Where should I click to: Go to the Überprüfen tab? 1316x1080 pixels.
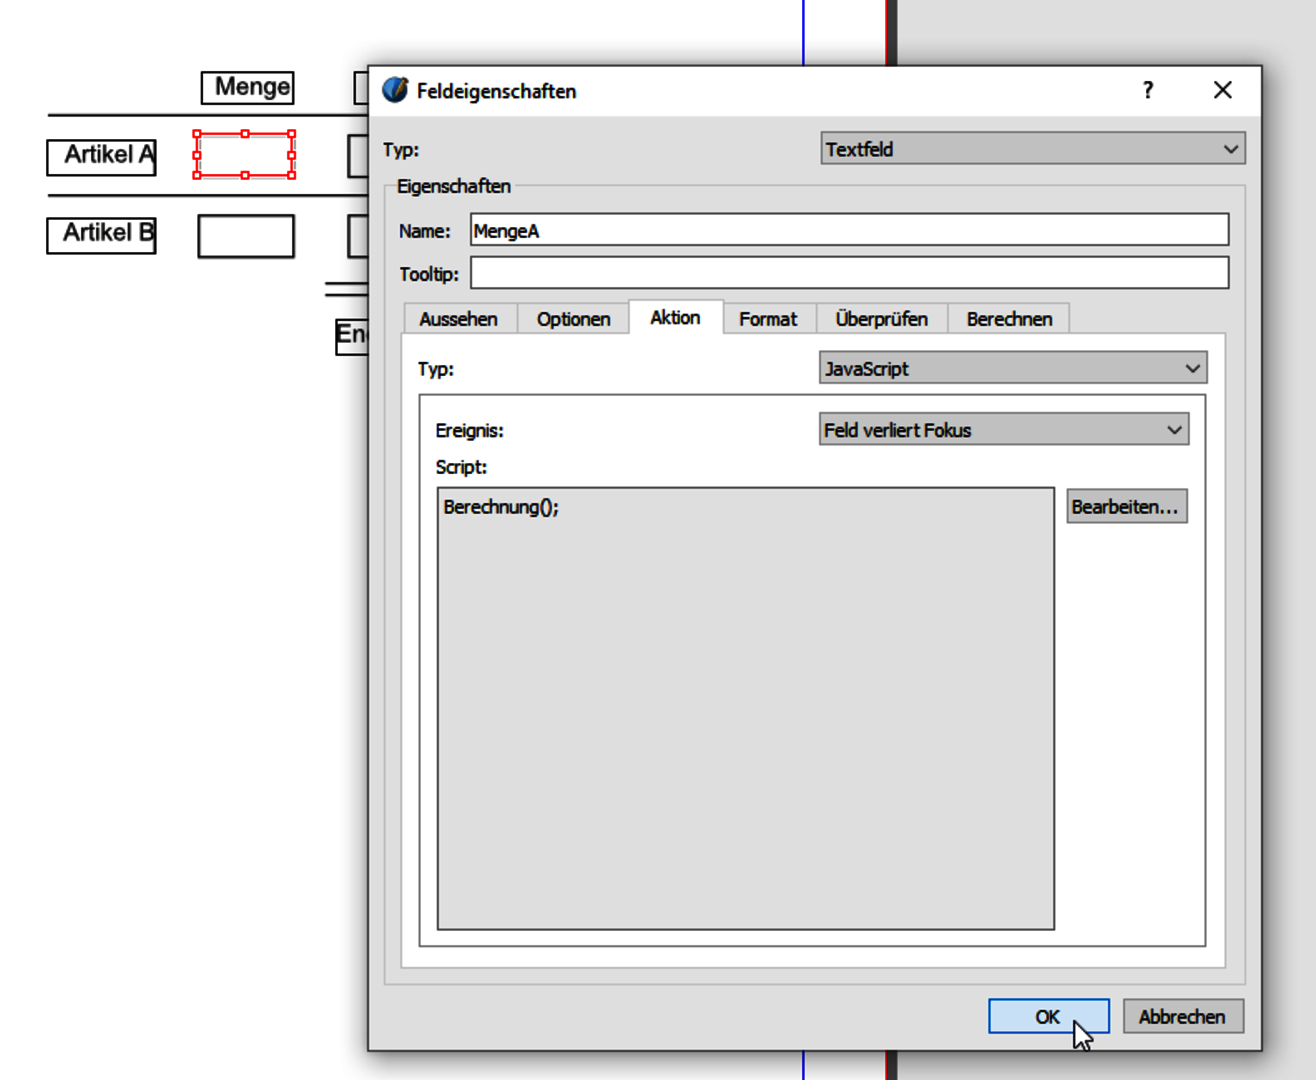point(881,319)
